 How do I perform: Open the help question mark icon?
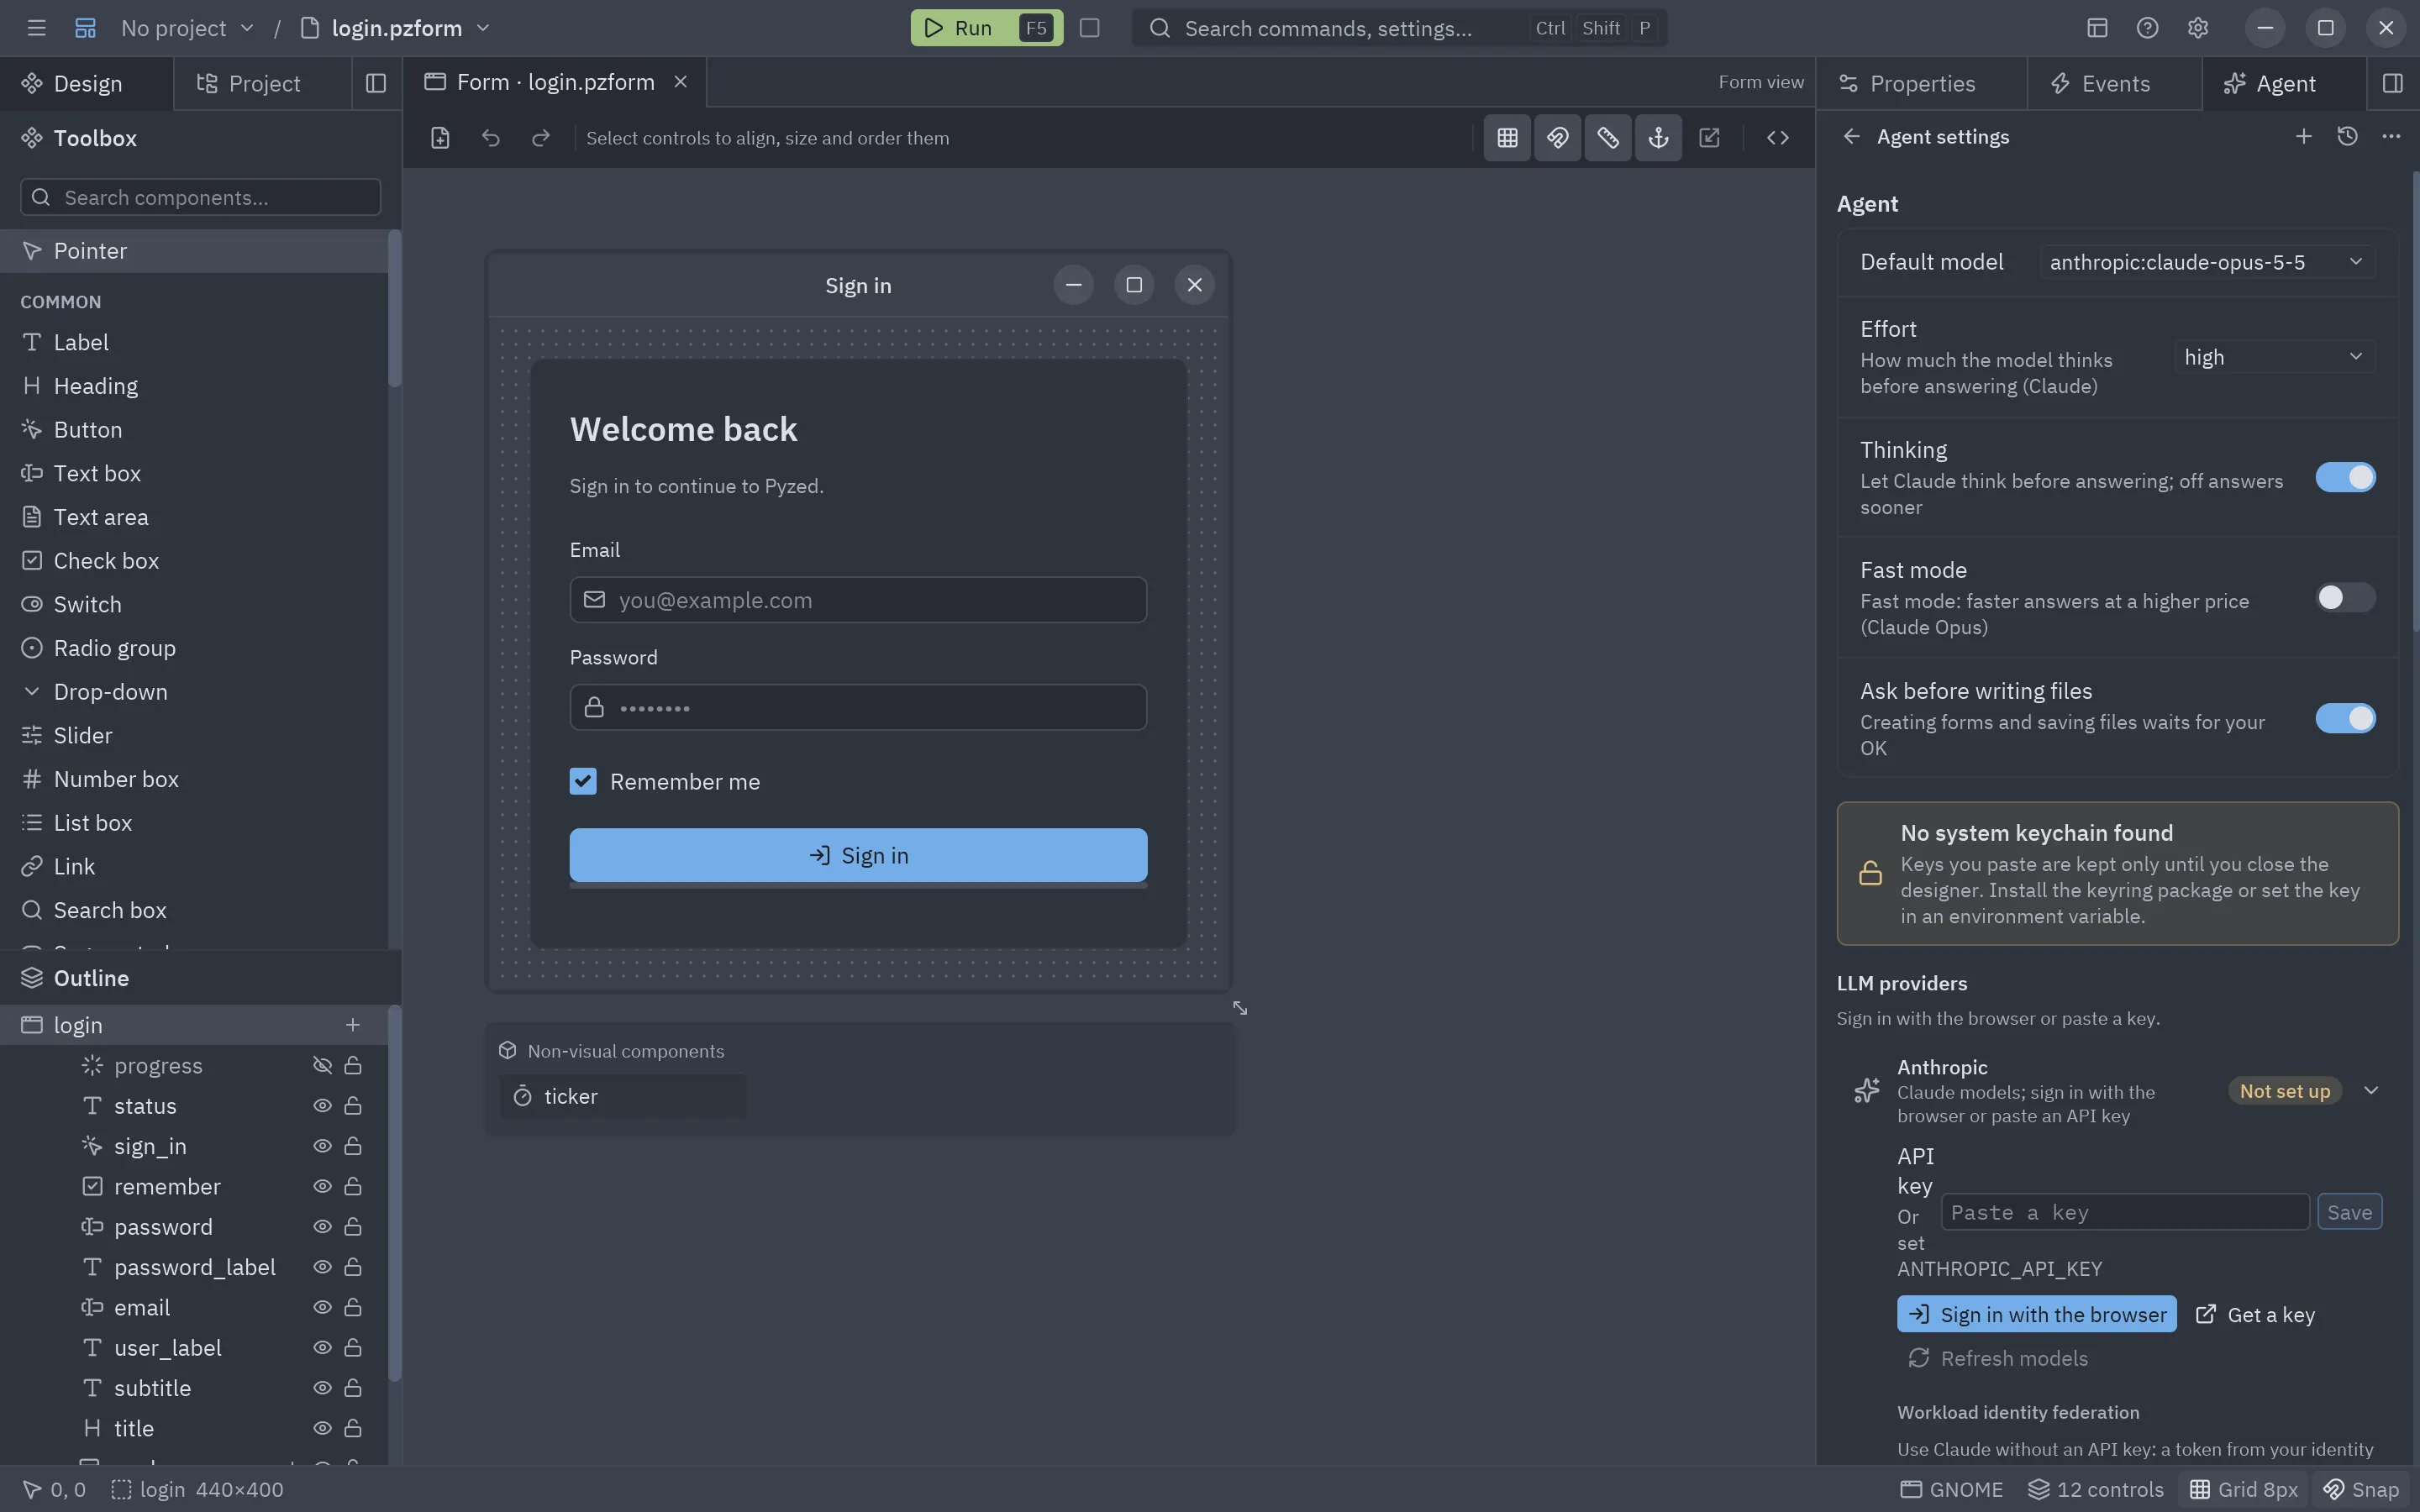point(2147,28)
